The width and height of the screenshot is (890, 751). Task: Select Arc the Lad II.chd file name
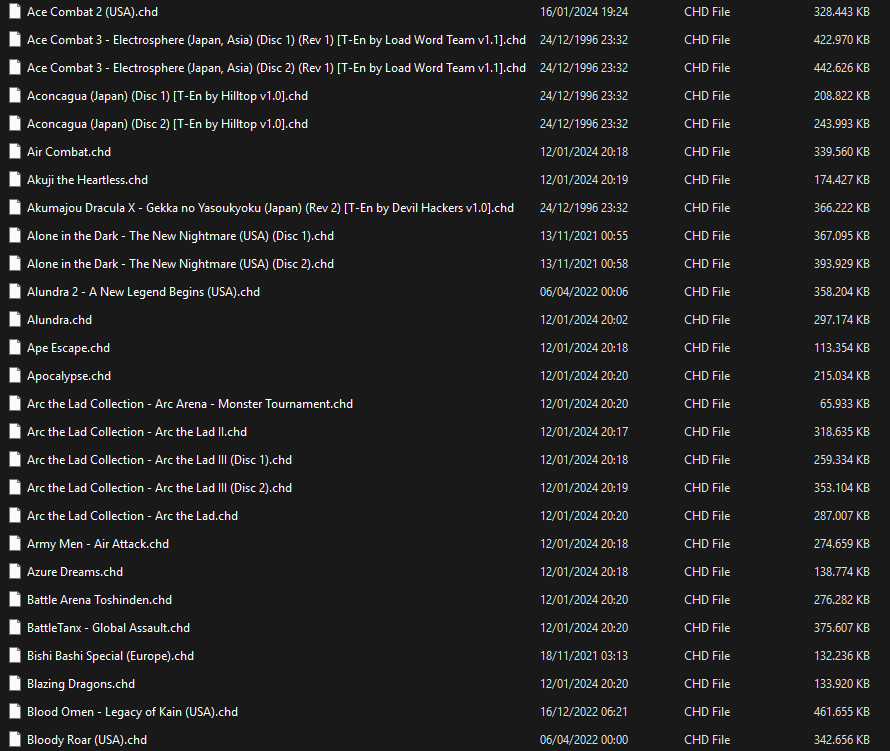[x=137, y=431]
